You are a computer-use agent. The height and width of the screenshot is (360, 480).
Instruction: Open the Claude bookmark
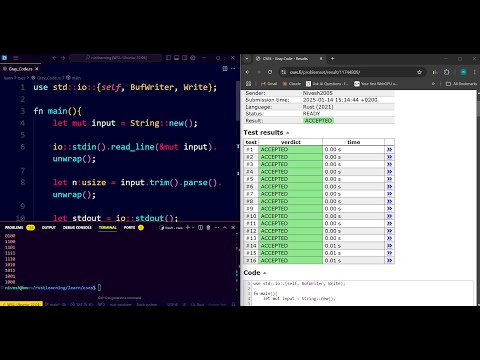(x=292, y=84)
